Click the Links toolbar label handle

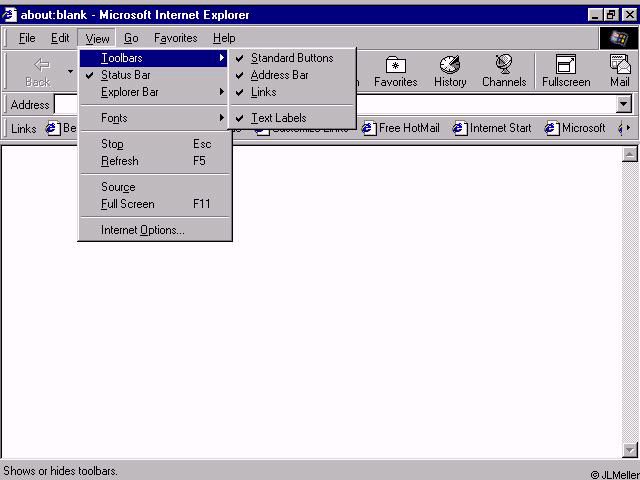click(x=23, y=129)
